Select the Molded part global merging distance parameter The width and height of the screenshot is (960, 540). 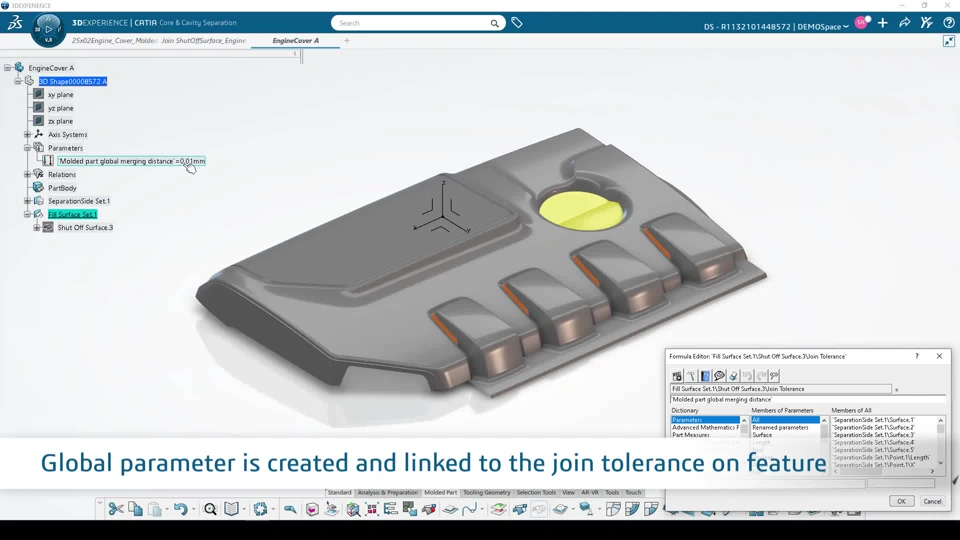(x=132, y=161)
